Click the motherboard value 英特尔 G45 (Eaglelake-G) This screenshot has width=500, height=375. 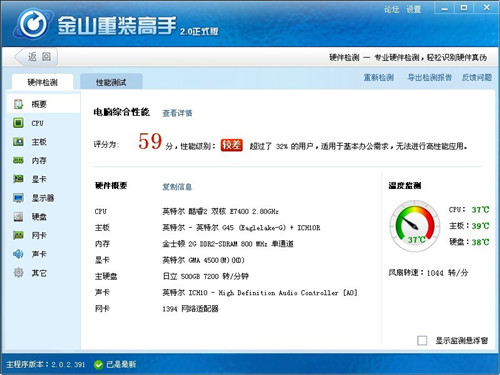241,228
